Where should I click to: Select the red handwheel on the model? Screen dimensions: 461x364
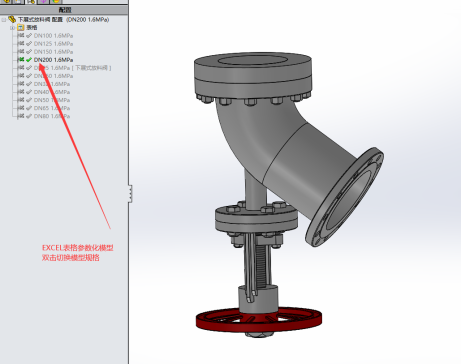[259, 319]
